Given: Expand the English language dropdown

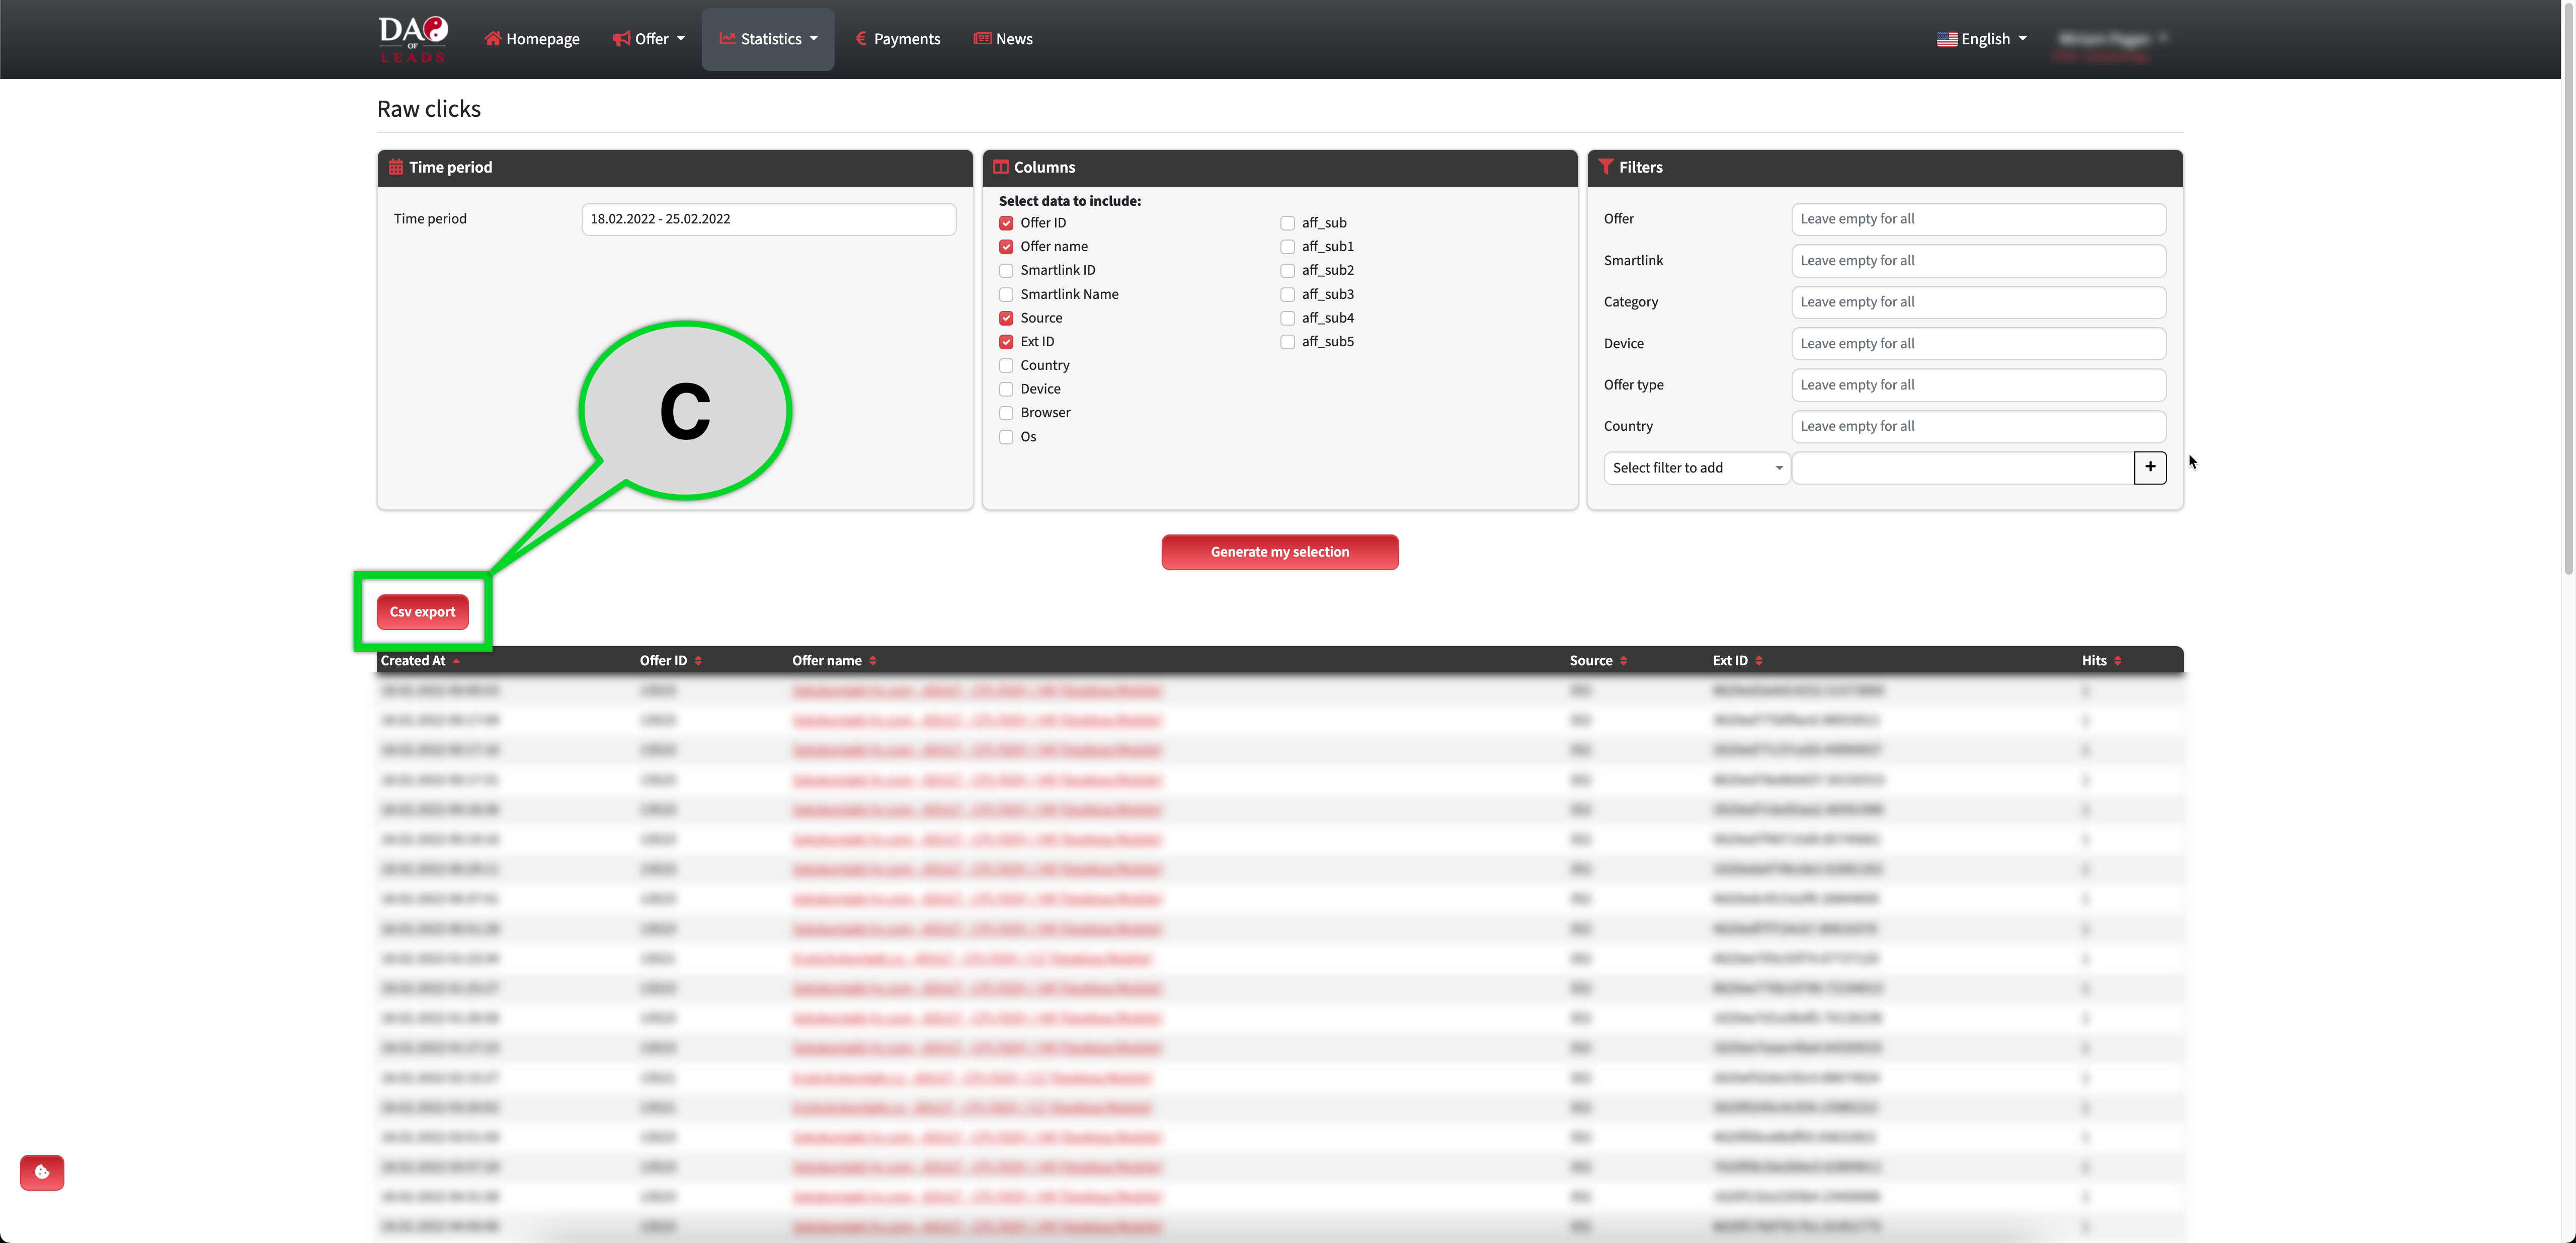Looking at the screenshot, I should [x=1982, y=39].
